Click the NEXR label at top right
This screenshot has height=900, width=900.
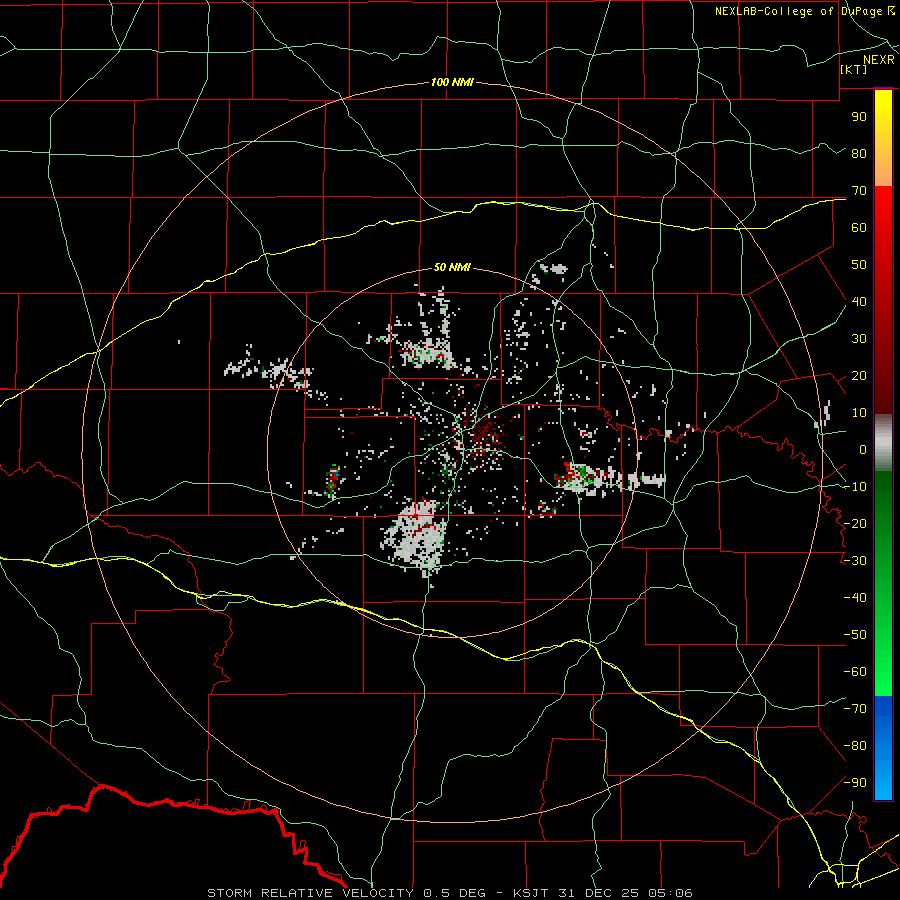pyautogui.click(x=878, y=60)
